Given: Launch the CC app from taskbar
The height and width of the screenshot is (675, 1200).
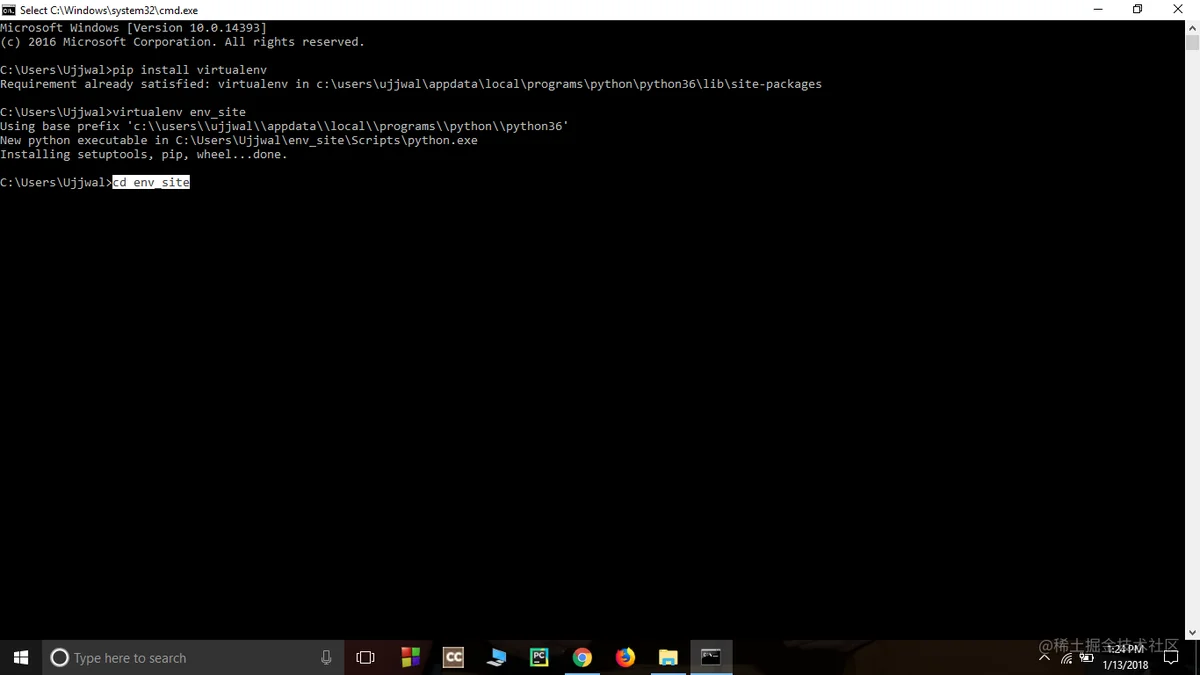Looking at the screenshot, I should tap(453, 657).
